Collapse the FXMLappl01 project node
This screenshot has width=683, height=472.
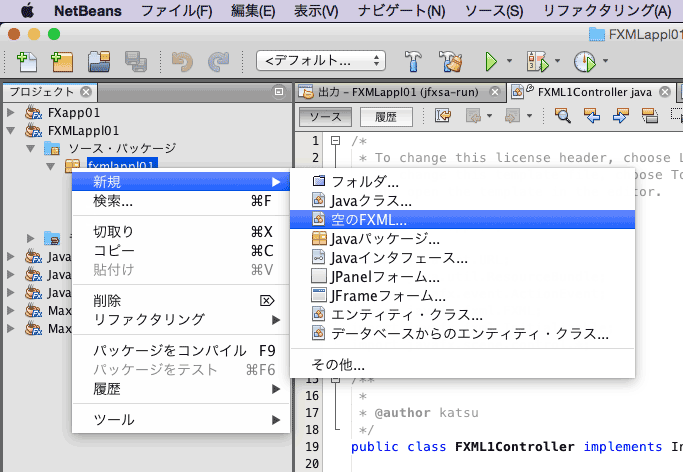(x=11, y=130)
